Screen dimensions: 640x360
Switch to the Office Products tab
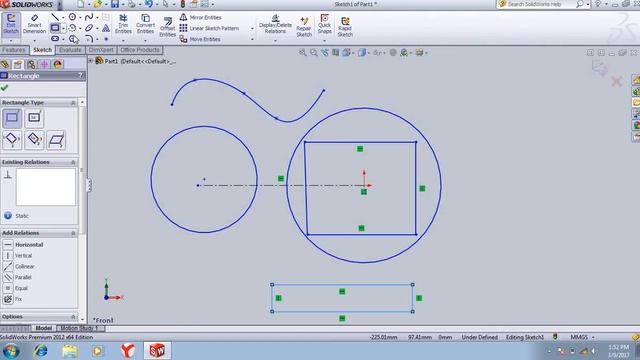coord(140,50)
